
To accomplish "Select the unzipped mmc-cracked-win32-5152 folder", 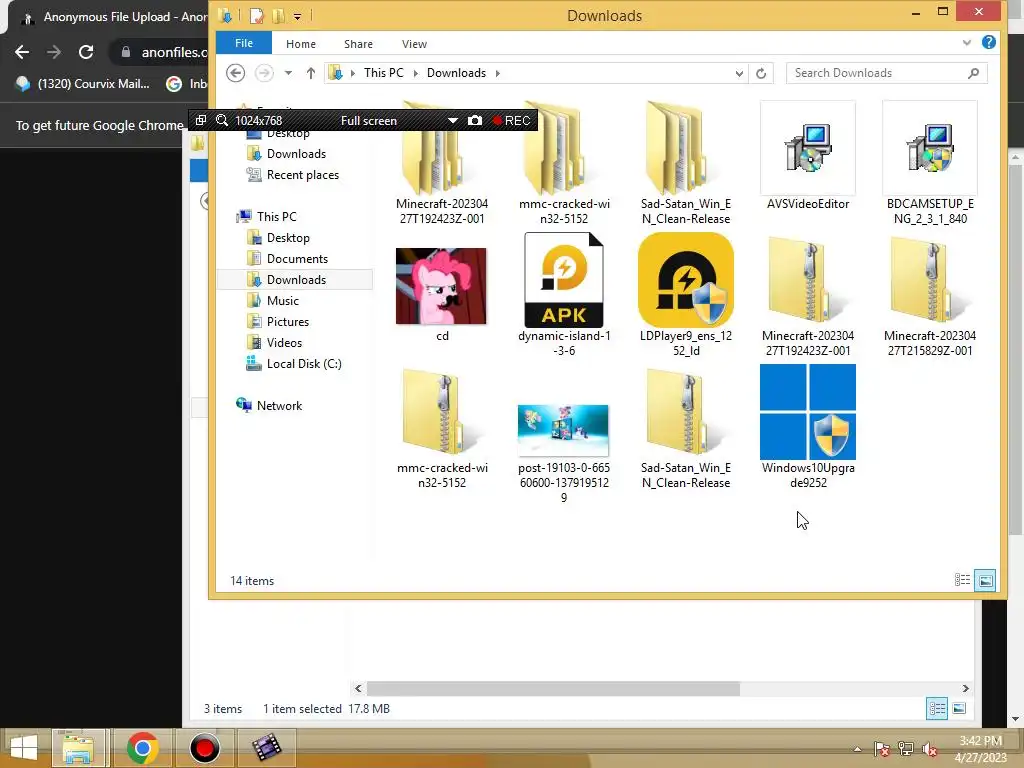I will (x=564, y=163).
